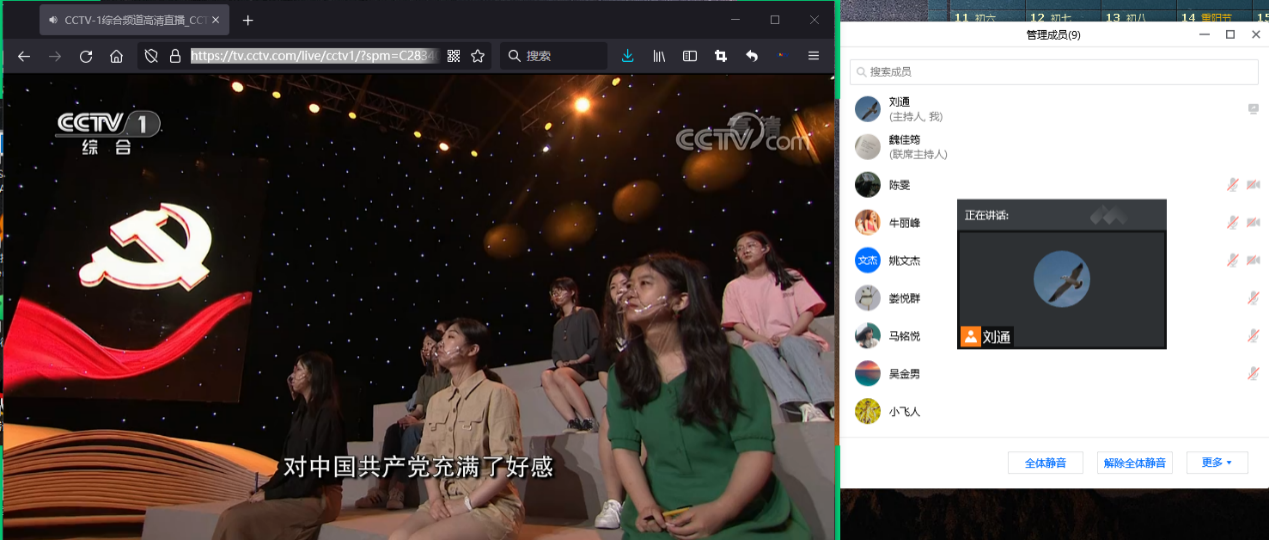Click the undo arrow toolbar icon
Viewport: 1269px width, 540px height.
[751, 56]
